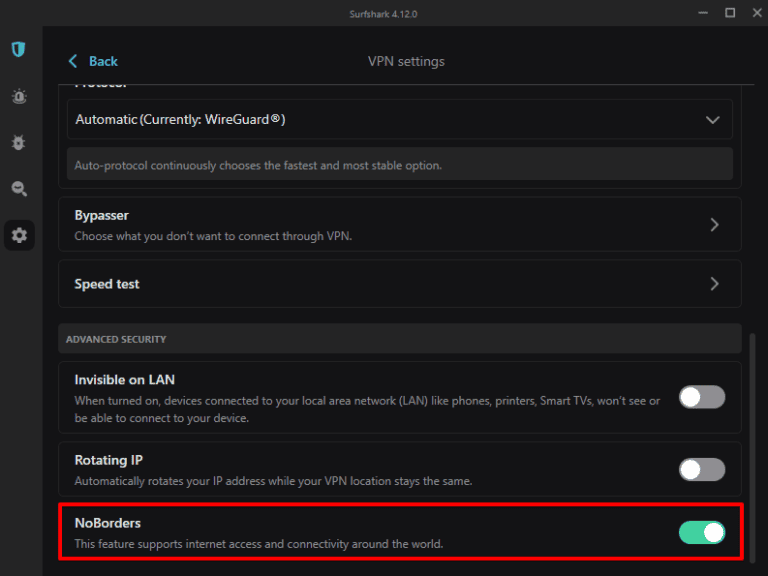Click the vertical scrollbar on the right
The width and height of the screenshot is (768, 576).
coord(752,448)
